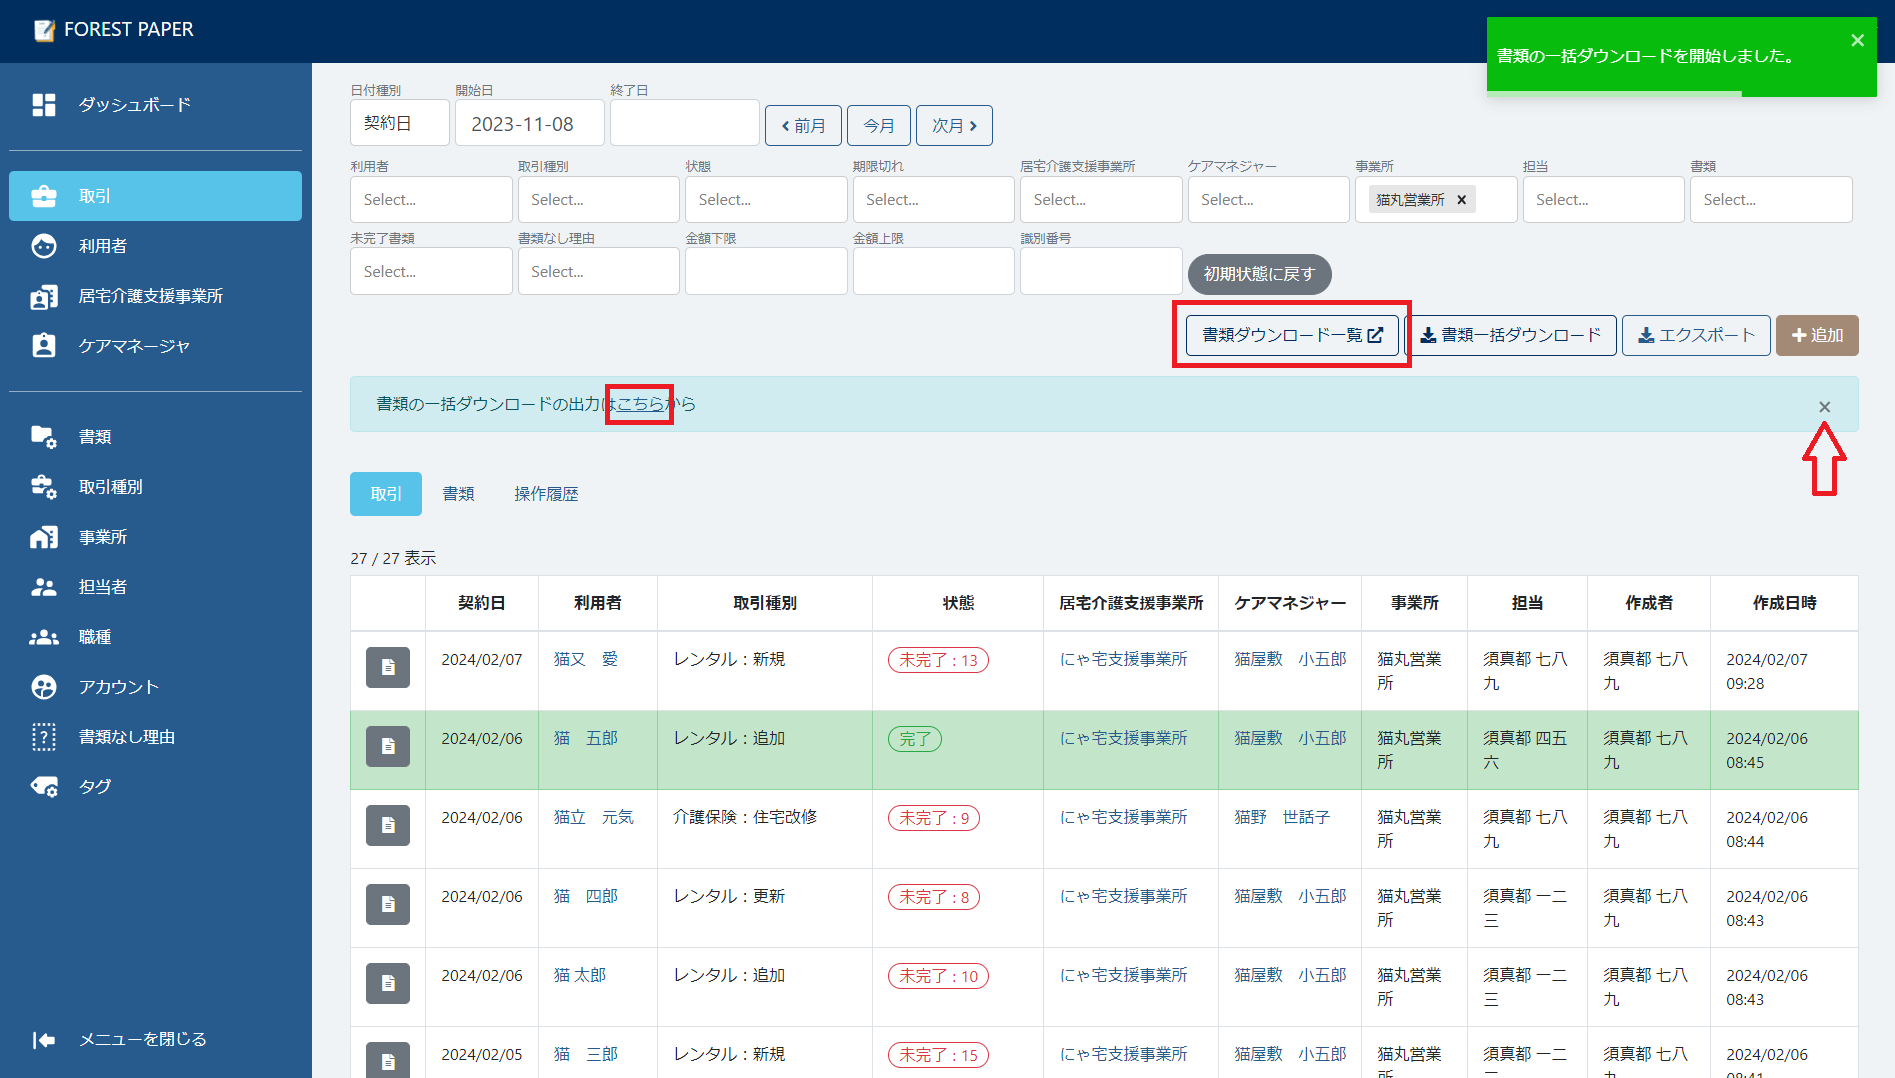
Task: Close the blue download info banner
Action: point(1824,407)
